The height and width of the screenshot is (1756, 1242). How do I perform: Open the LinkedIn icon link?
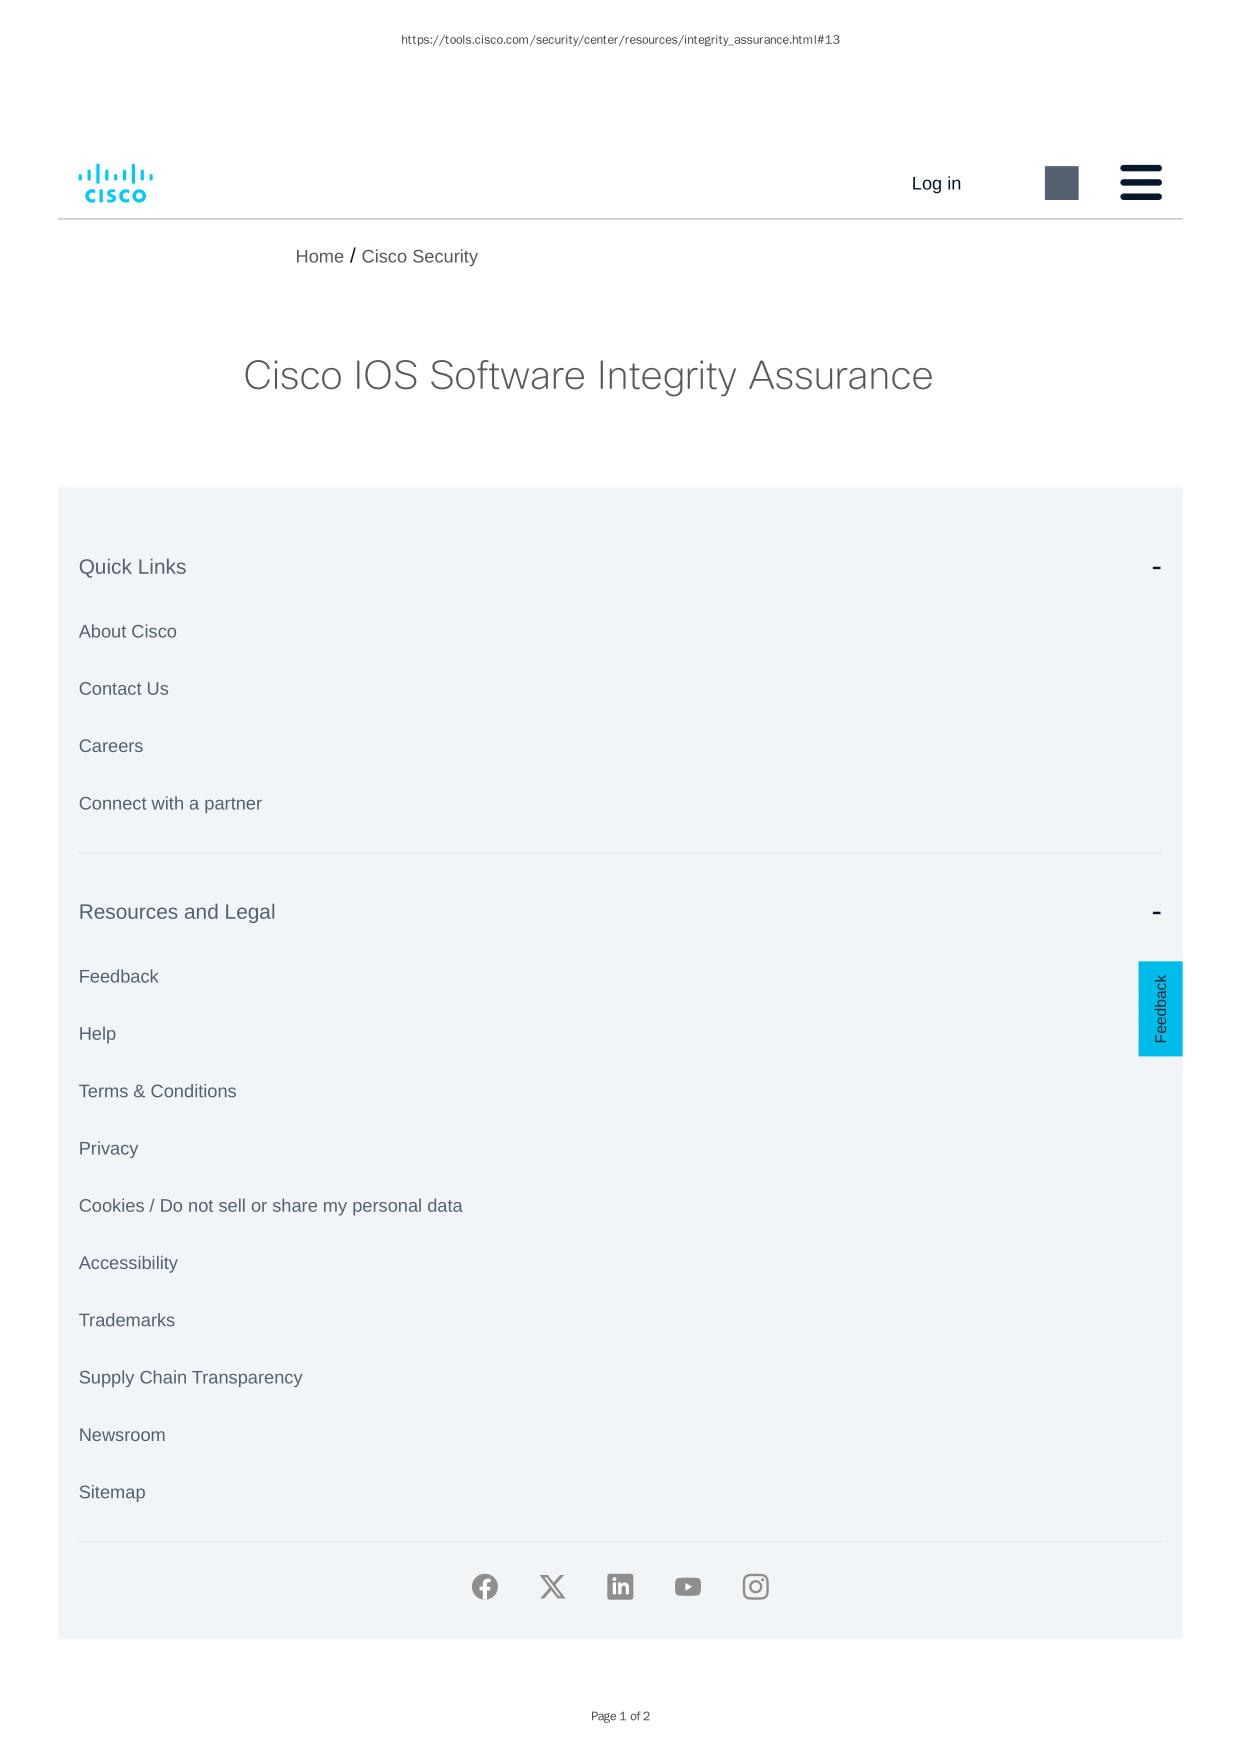tap(620, 1587)
